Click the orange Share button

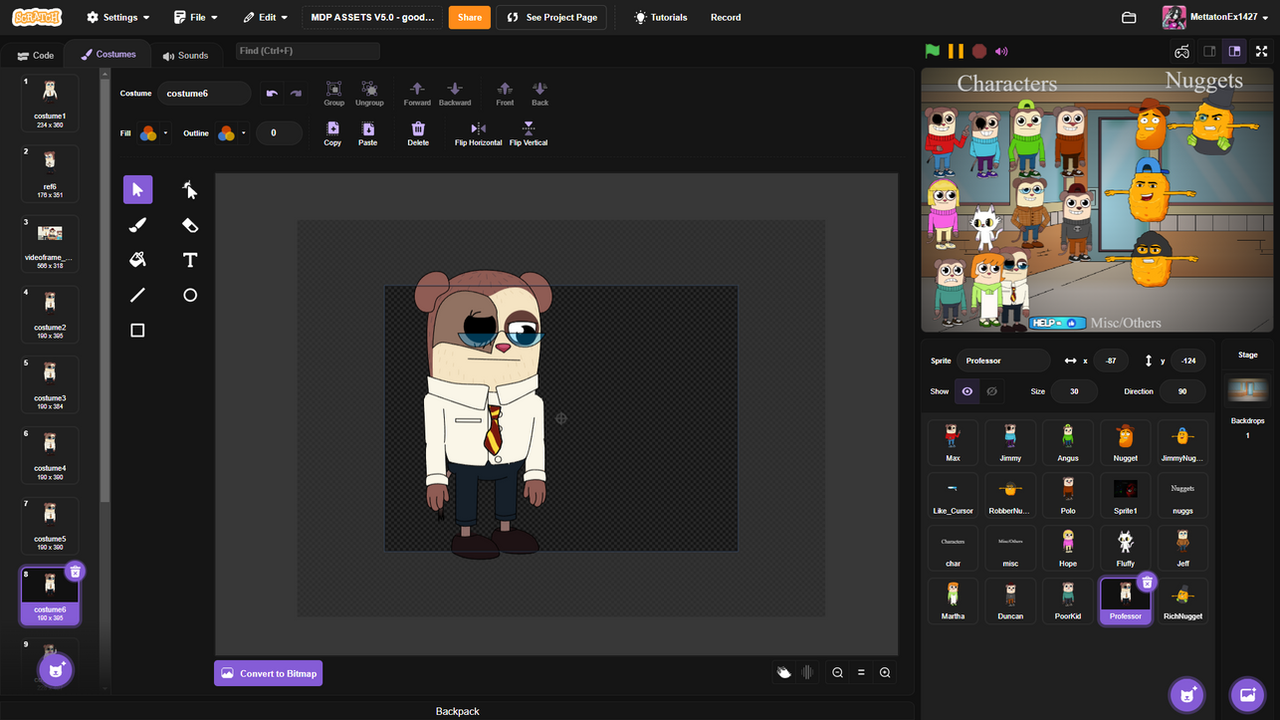469,17
